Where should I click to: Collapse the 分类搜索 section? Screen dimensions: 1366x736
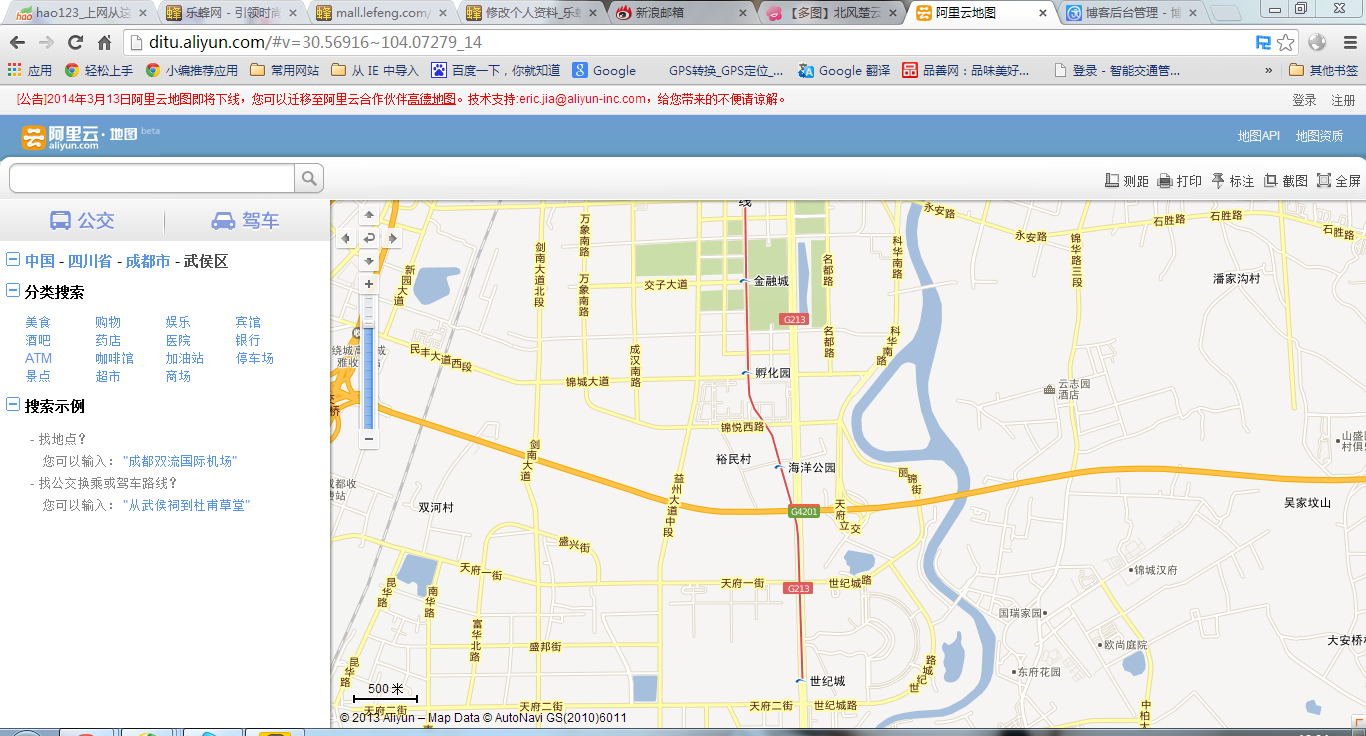(x=13, y=291)
